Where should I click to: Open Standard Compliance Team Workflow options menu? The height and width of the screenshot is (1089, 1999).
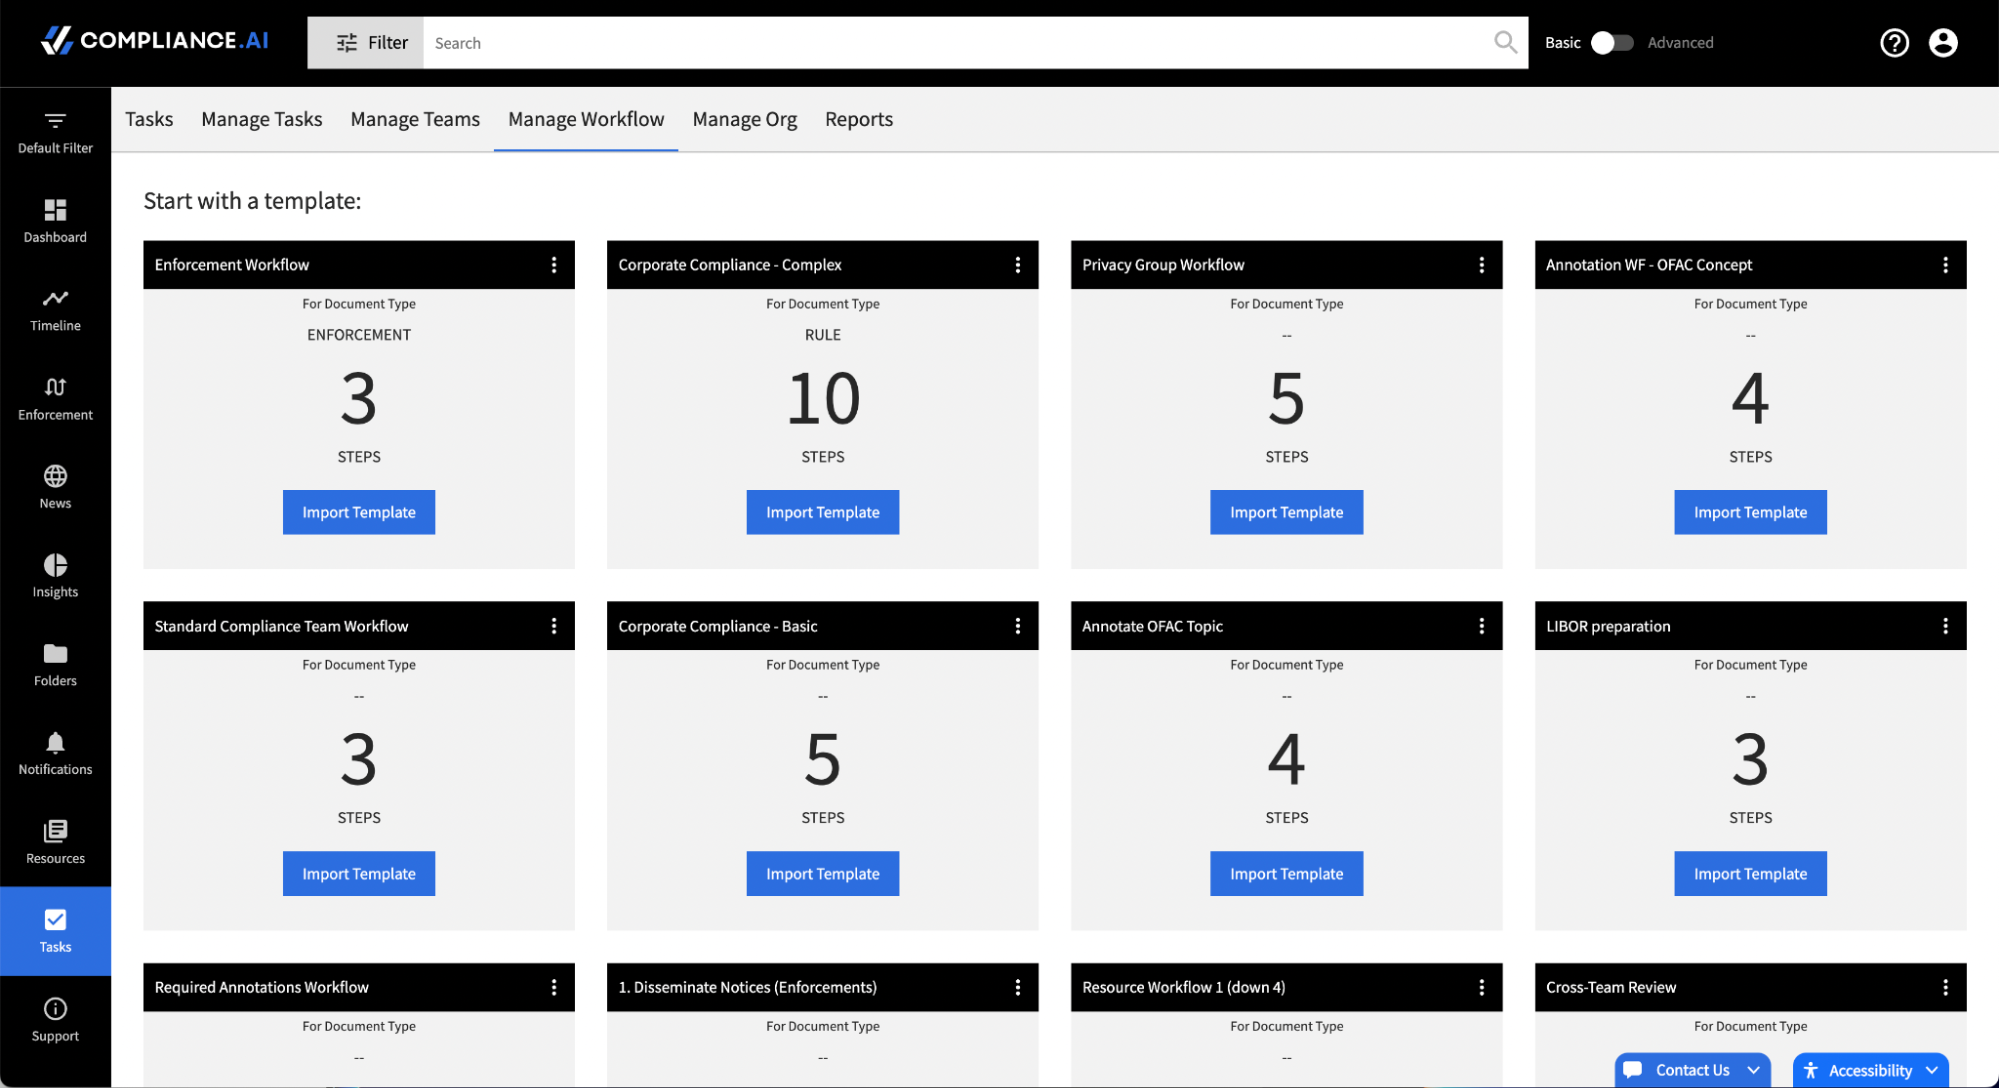[554, 626]
